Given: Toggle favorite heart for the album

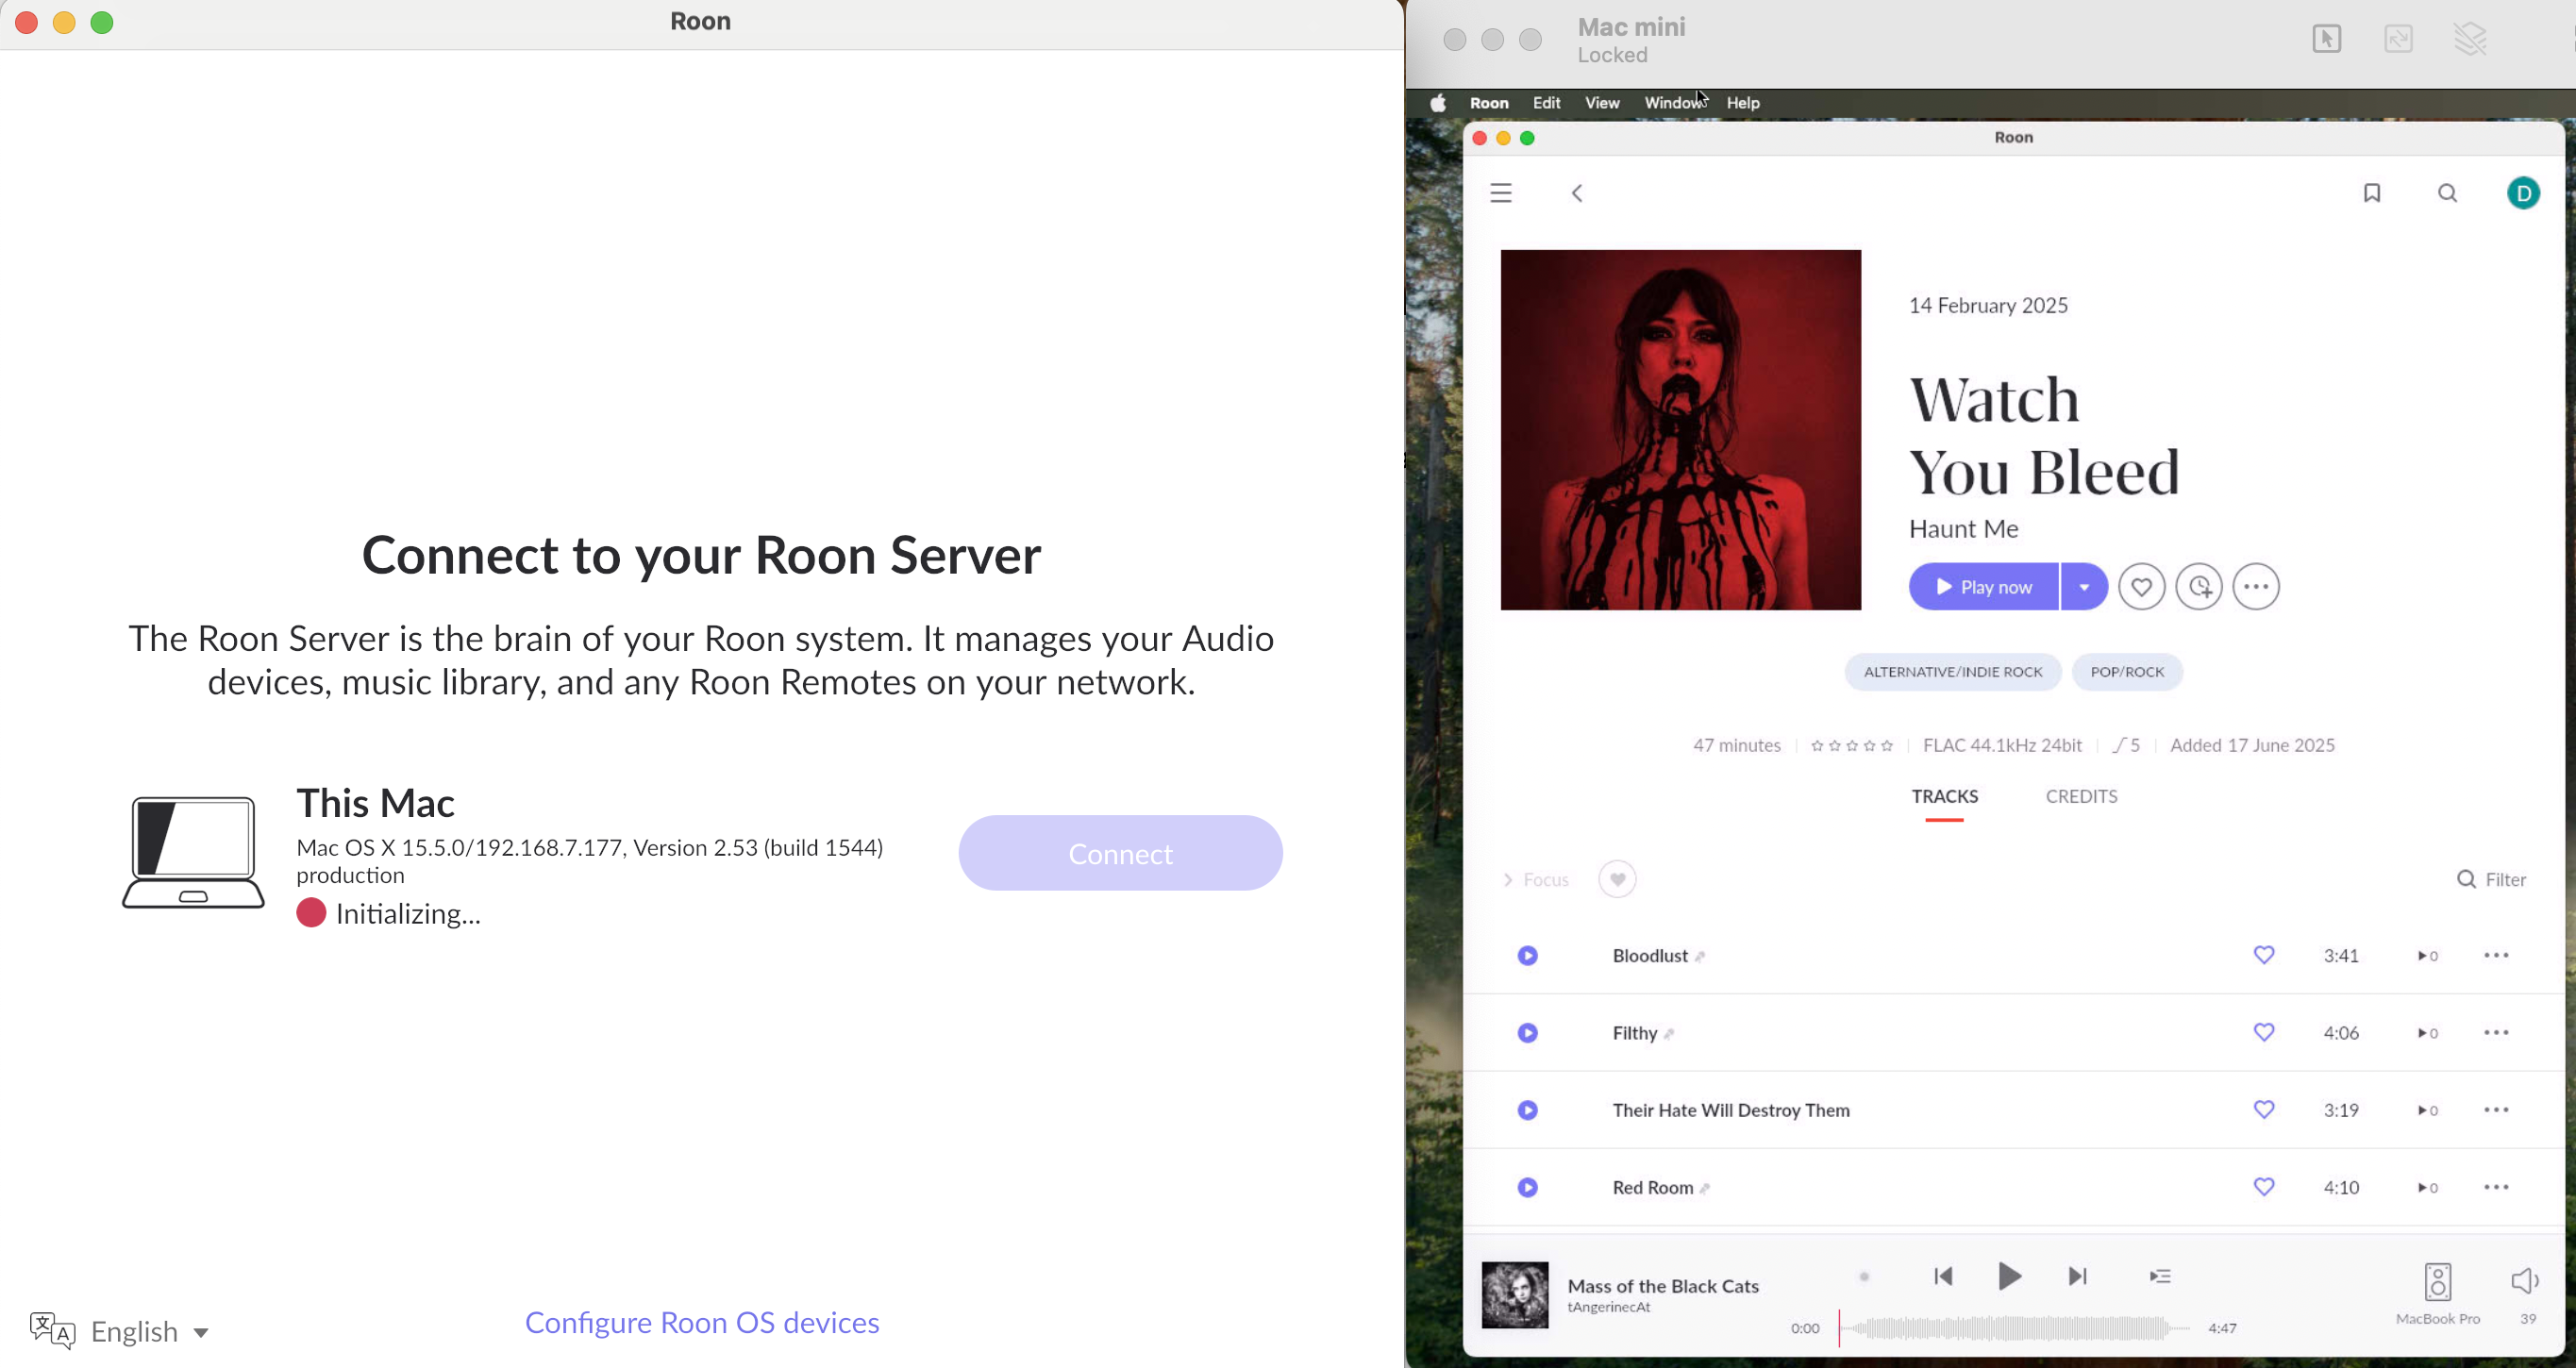Looking at the screenshot, I should point(2141,587).
